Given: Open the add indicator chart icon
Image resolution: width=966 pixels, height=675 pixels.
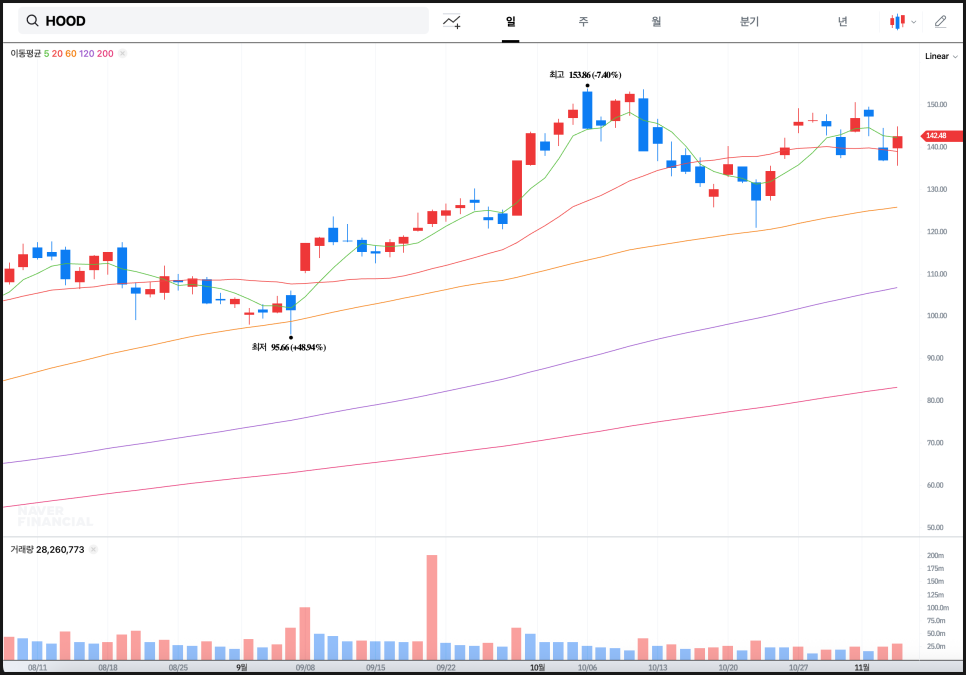Looking at the screenshot, I should (x=452, y=21).
